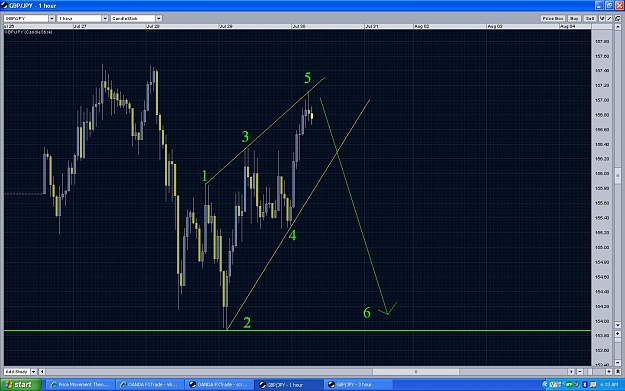The image size is (625, 391).
Task: Click the curved tool icon beside Sell
Action: pos(602,18)
